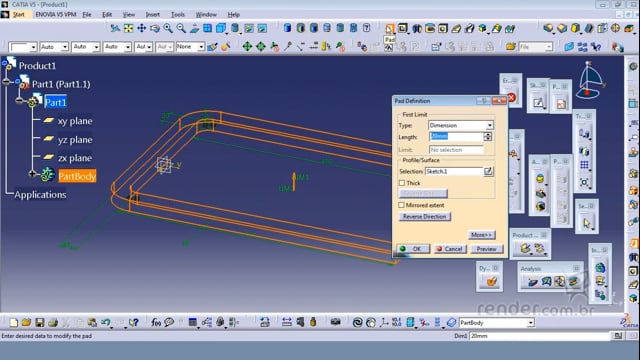Click Cancel in Pad Definition
Viewport: 640px width, 360px height.
coord(449,249)
